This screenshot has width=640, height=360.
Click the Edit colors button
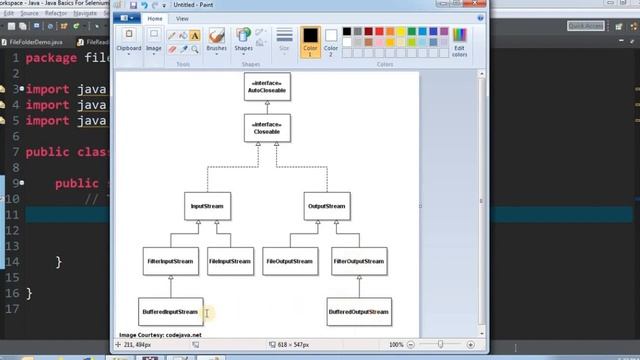pos(459,42)
